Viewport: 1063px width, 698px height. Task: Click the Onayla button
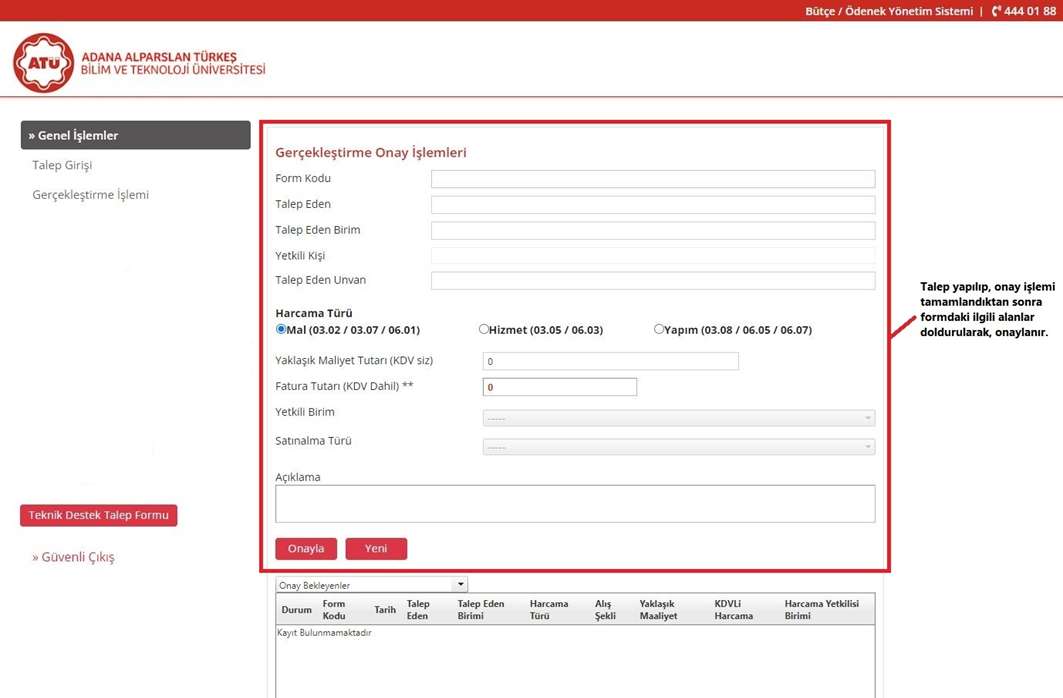coord(306,549)
